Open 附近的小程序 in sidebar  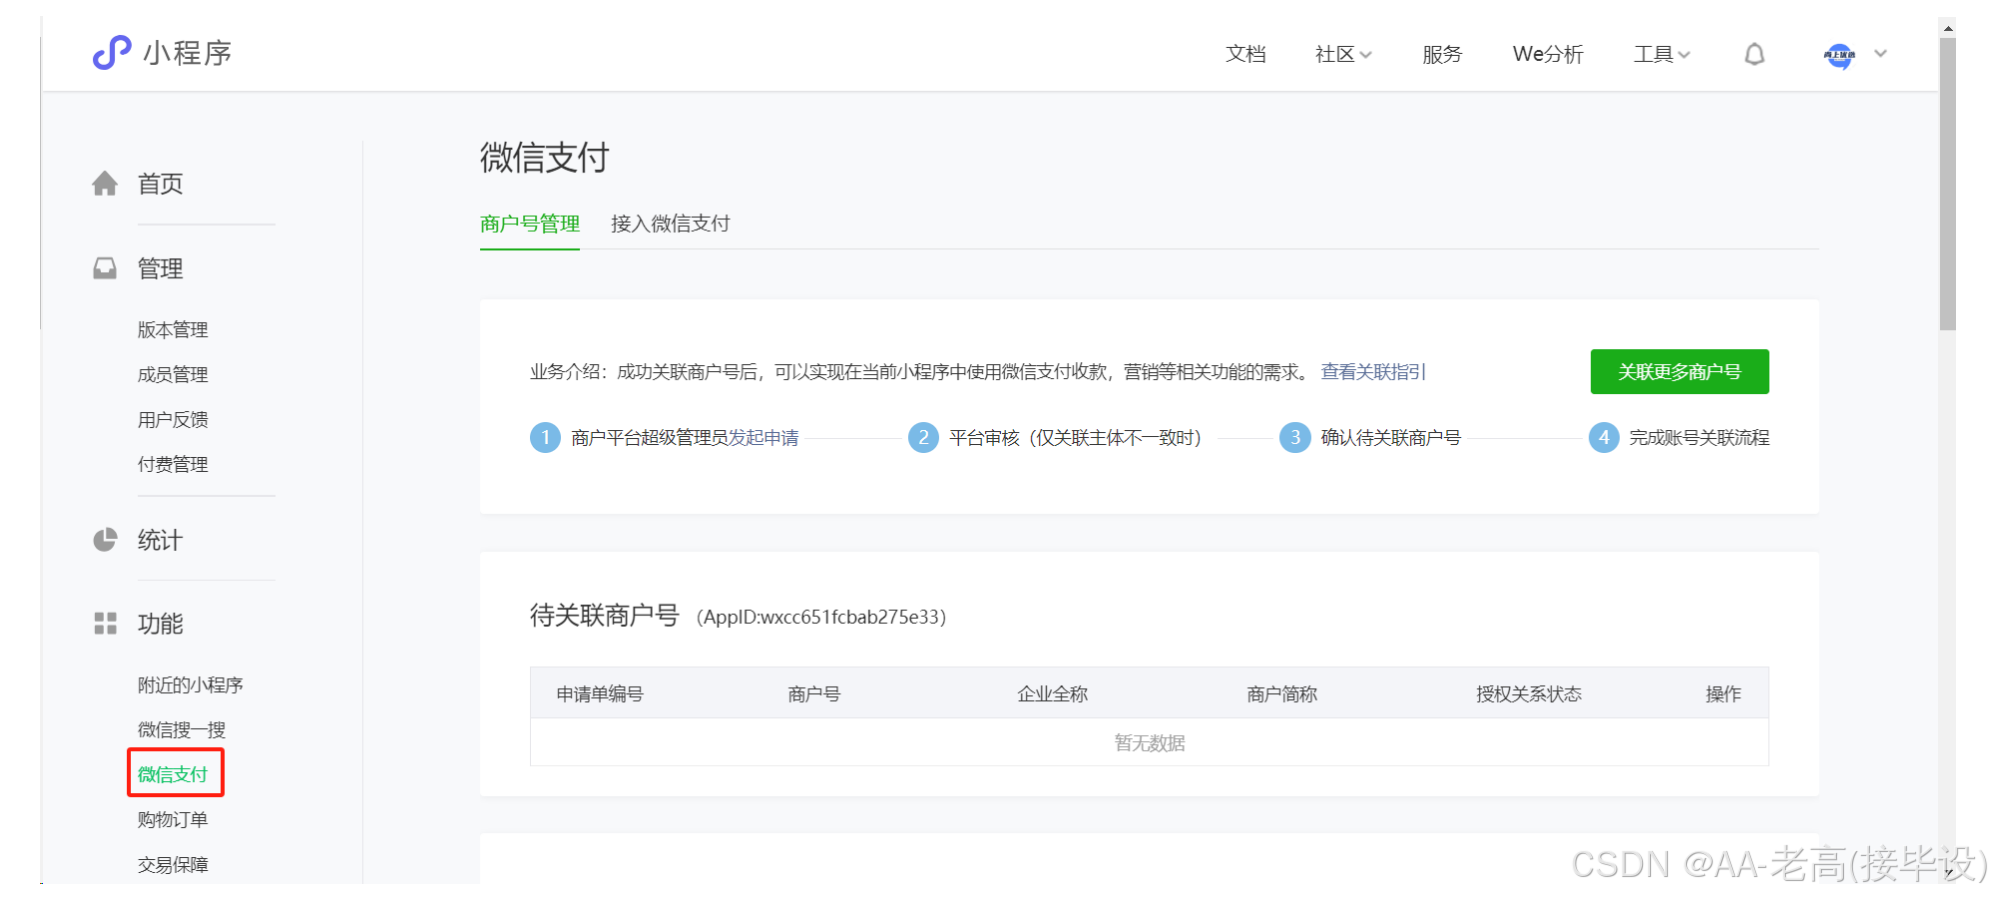190,685
